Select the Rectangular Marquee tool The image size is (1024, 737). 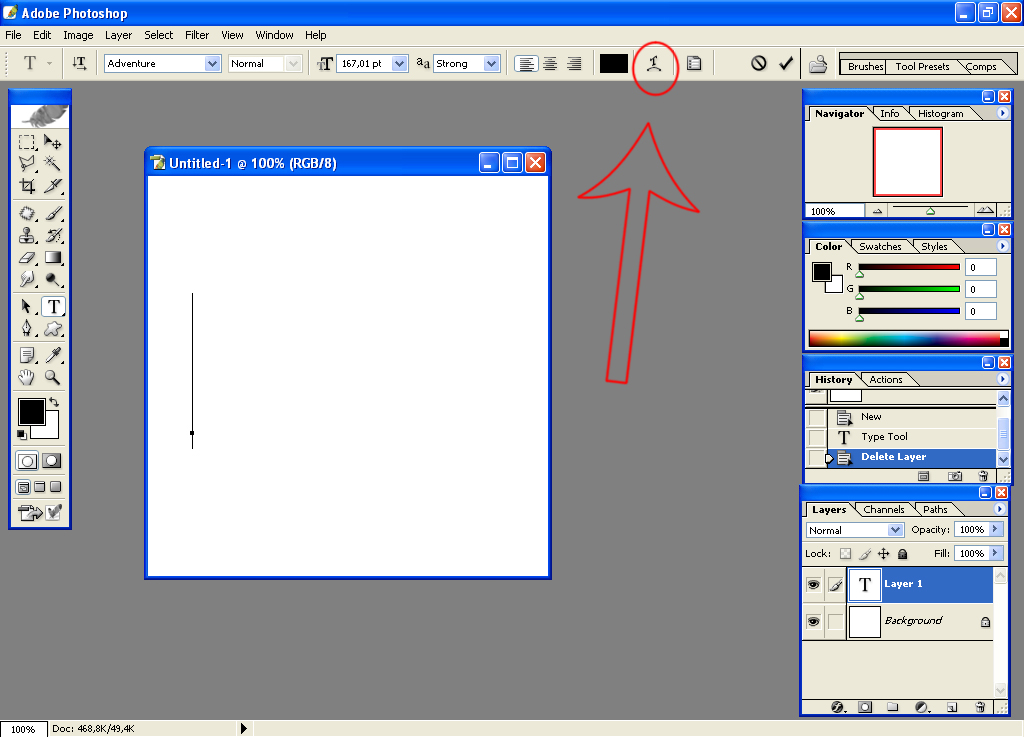(27, 142)
